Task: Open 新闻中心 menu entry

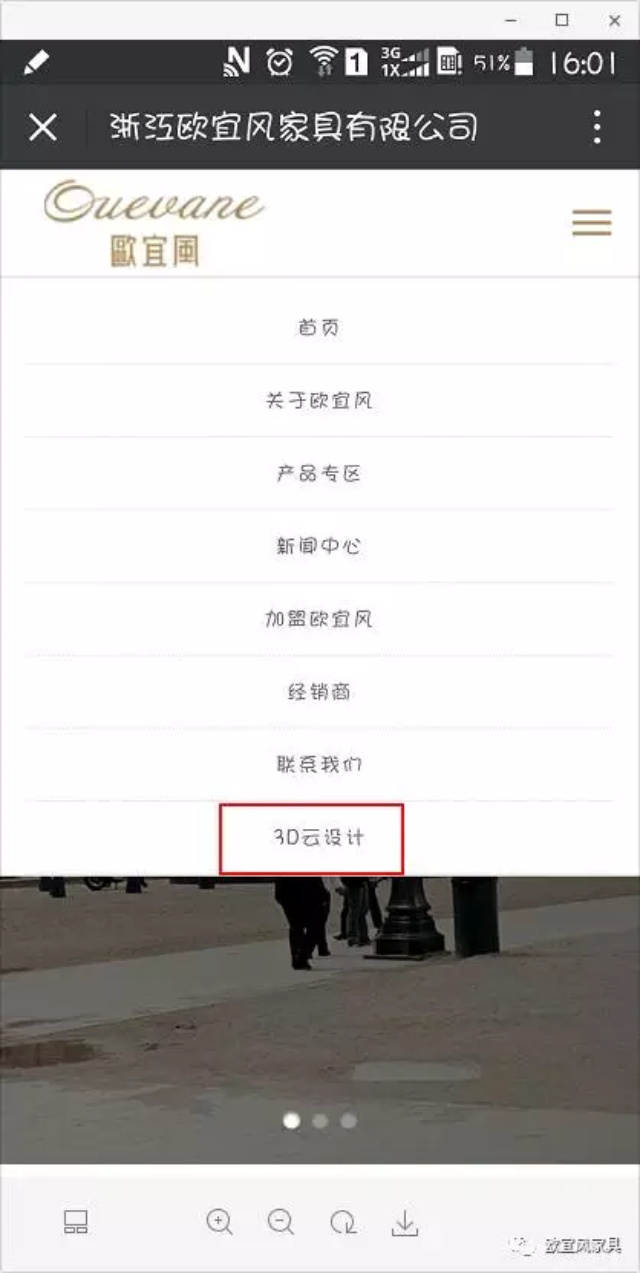Action: 319,546
